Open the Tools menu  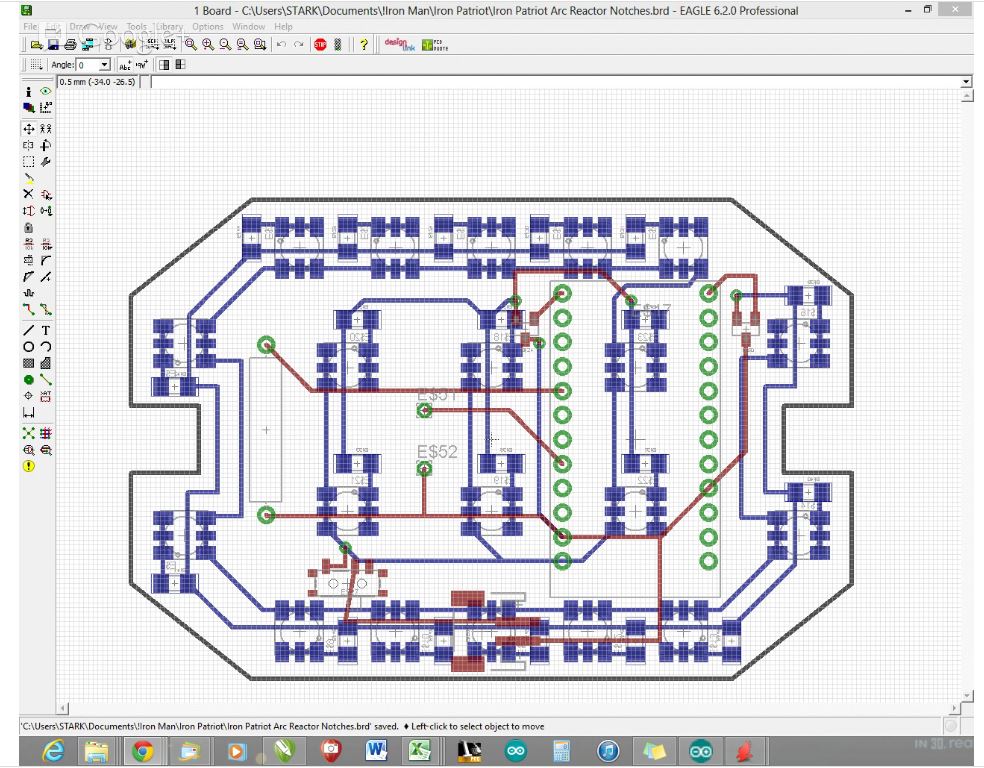(x=136, y=26)
